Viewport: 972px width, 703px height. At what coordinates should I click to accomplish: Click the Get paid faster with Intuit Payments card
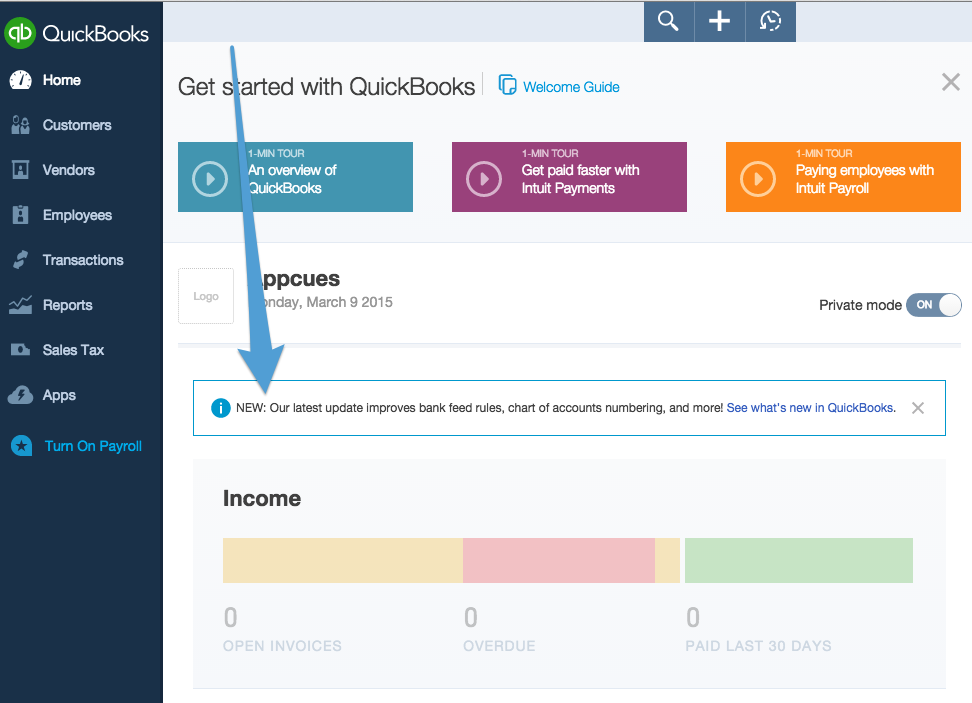(x=569, y=177)
